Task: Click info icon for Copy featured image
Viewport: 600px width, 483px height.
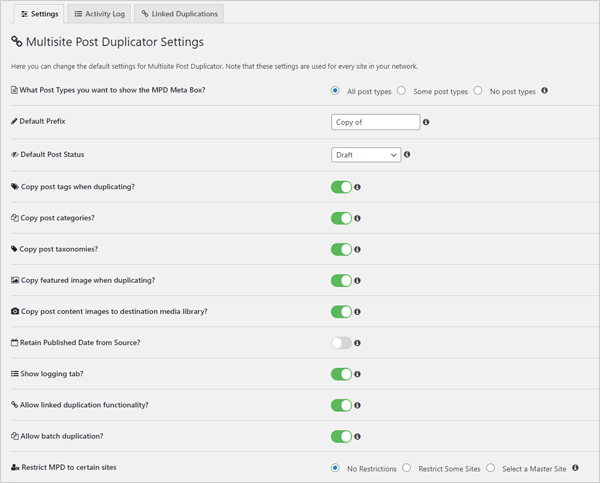Action: pos(357,281)
